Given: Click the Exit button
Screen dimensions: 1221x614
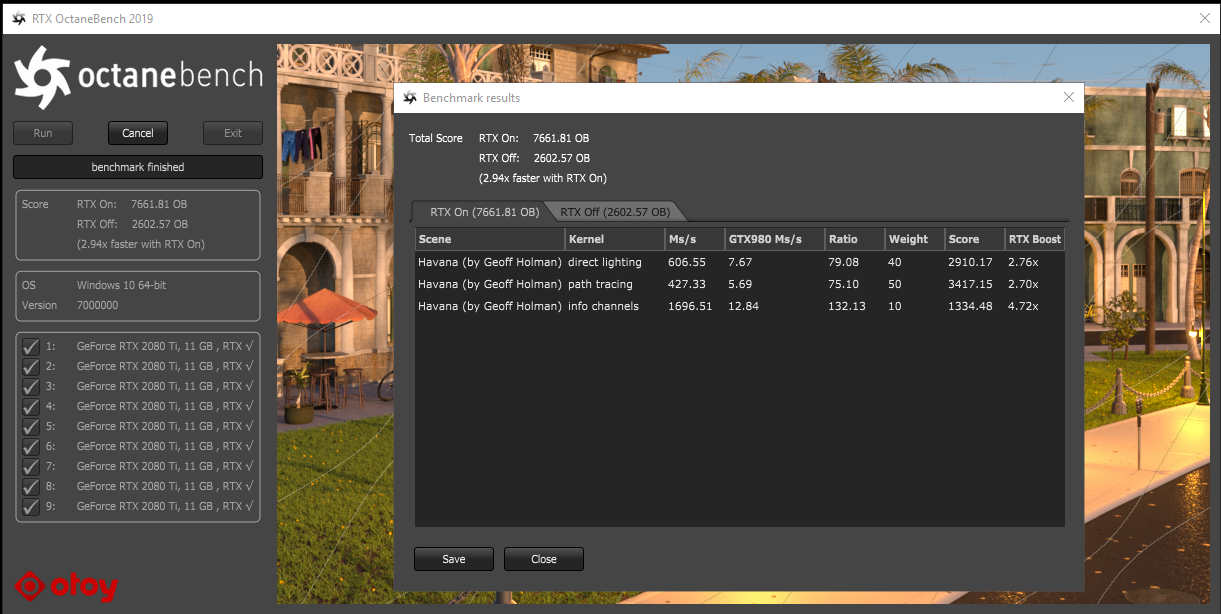Looking at the screenshot, I should click(233, 133).
